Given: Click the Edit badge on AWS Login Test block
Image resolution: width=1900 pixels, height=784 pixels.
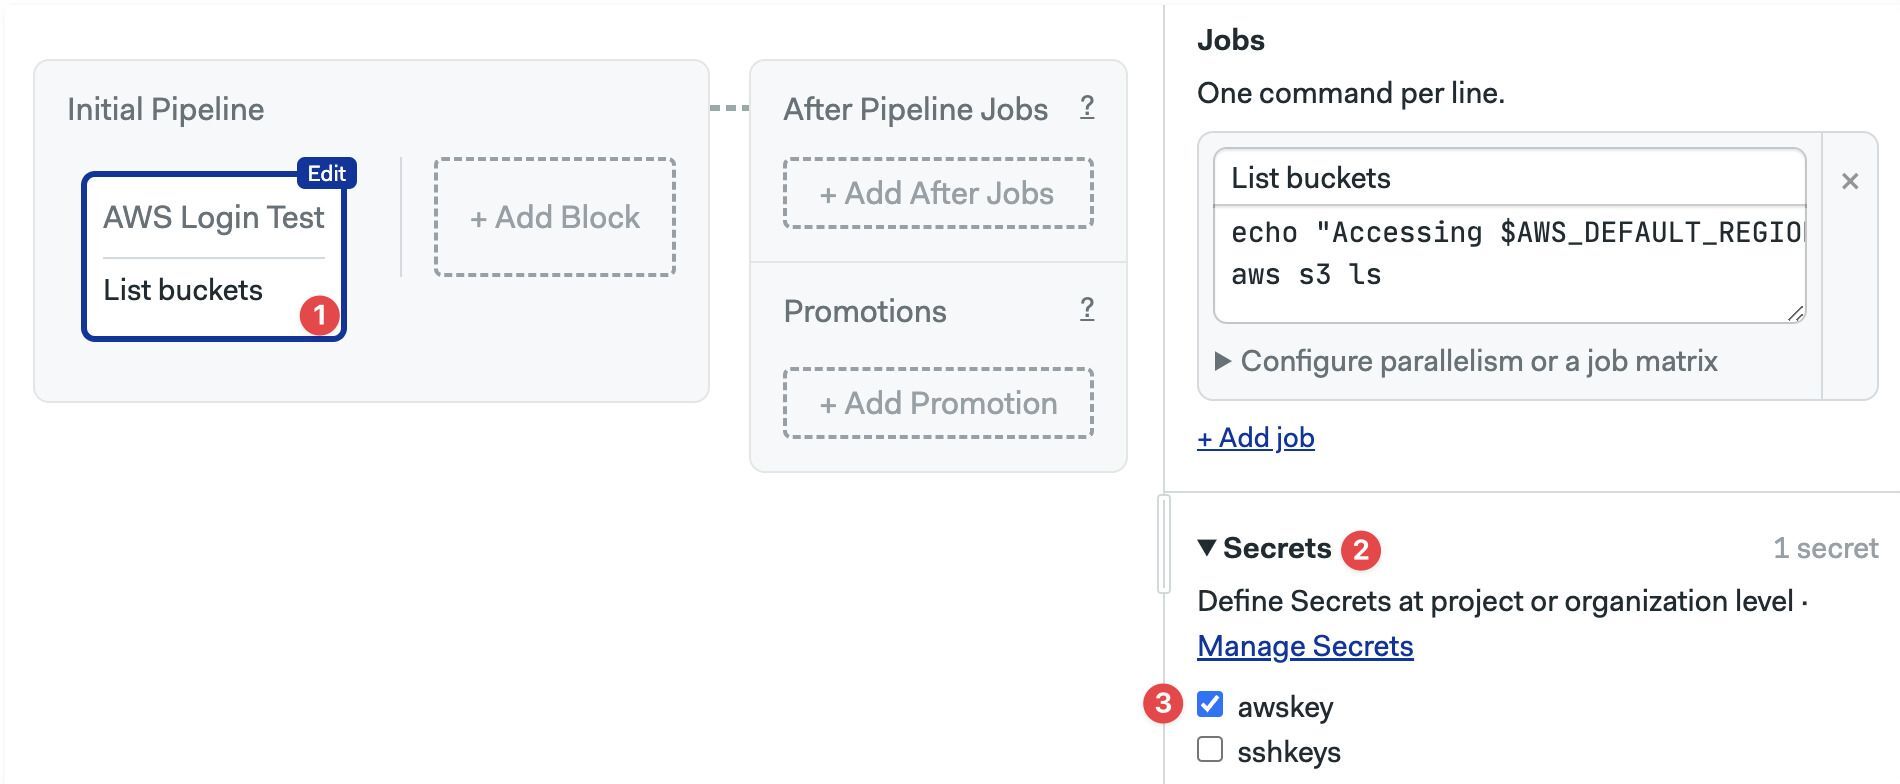Looking at the screenshot, I should 327,173.
